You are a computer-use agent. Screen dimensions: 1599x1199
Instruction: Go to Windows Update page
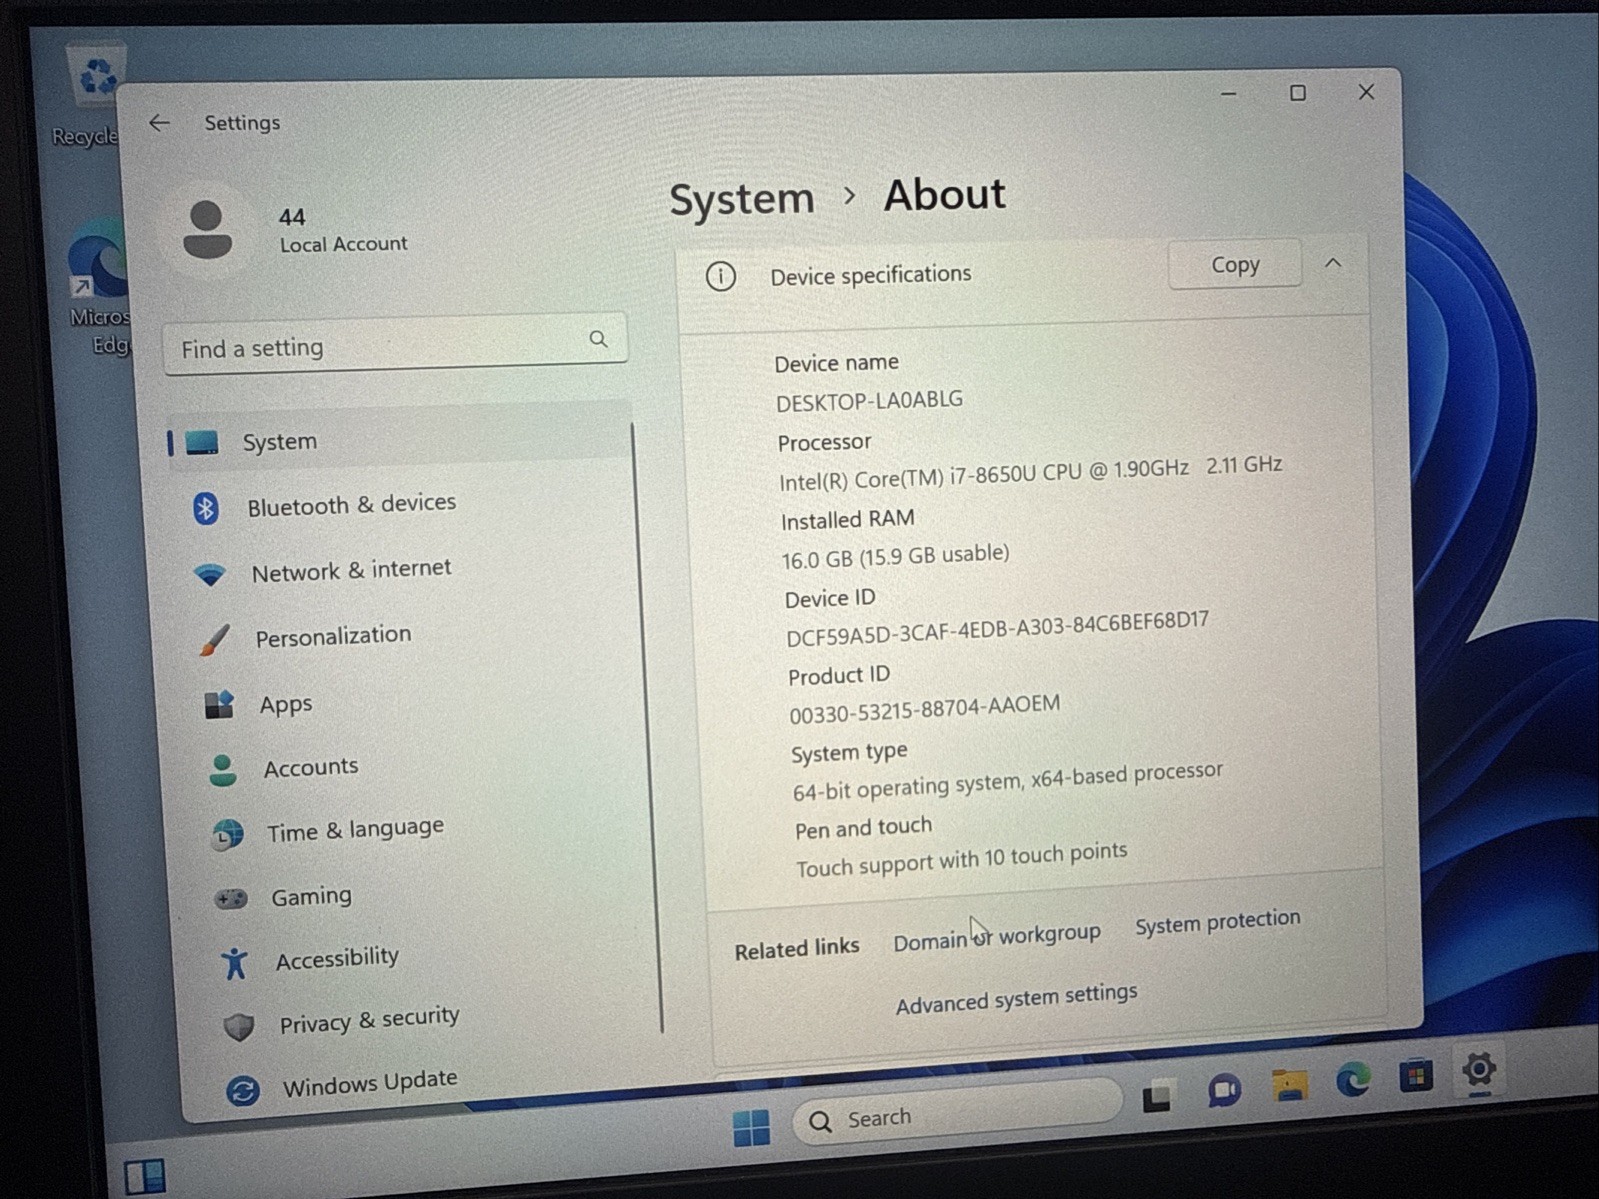pyautogui.click(x=369, y=1083)
